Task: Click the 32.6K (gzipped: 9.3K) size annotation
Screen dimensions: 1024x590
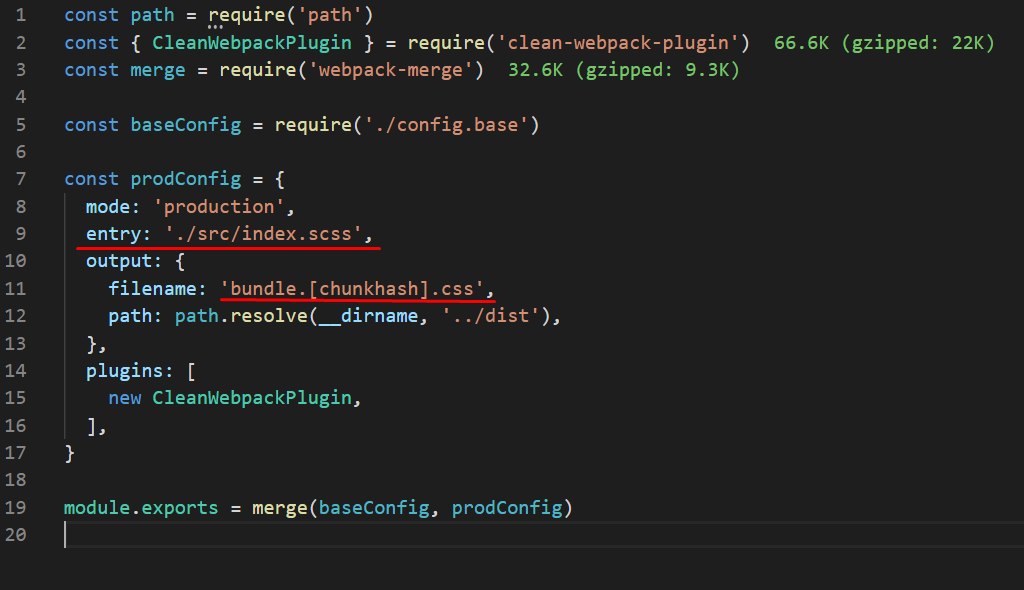Action: click(624, 71)
